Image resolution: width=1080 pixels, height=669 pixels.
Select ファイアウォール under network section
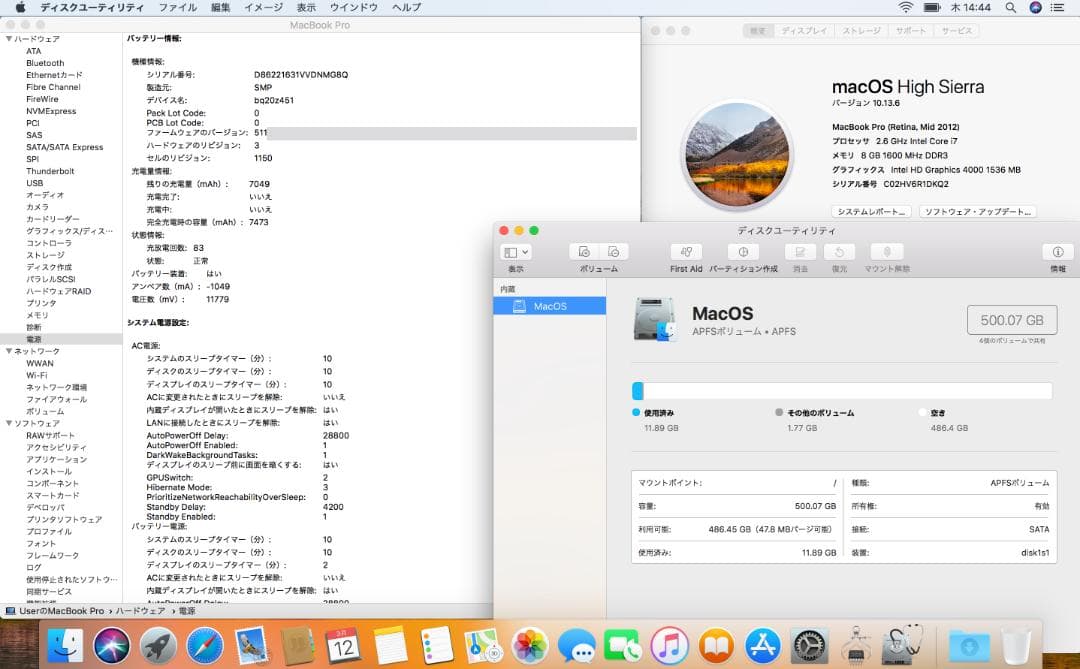56,400
